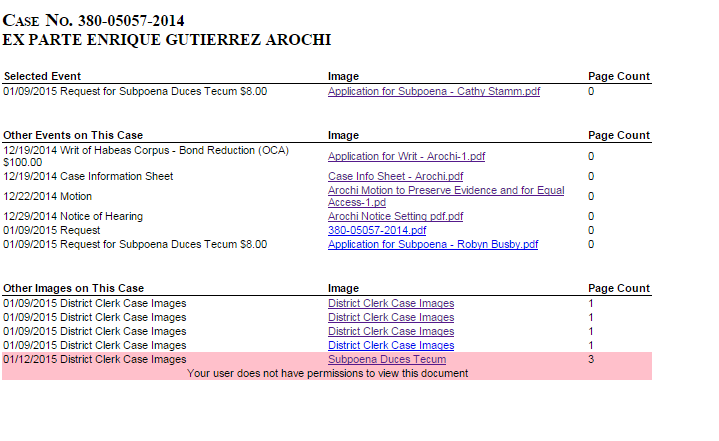The image size is (719, 441).
Task: Click the Other Events on This Case header
Action: [x=73, y=135]
